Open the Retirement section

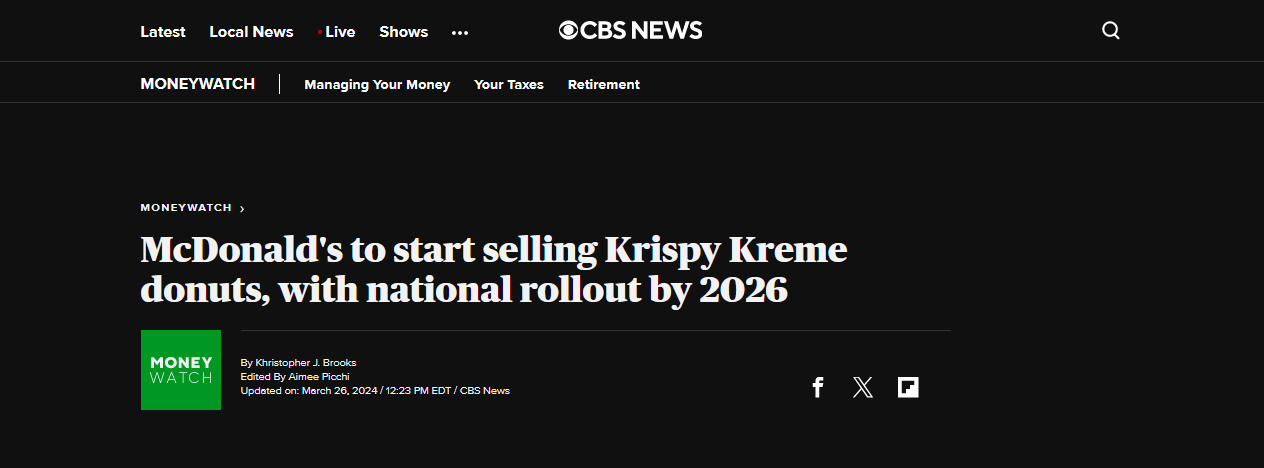click(x=604, y=85)
